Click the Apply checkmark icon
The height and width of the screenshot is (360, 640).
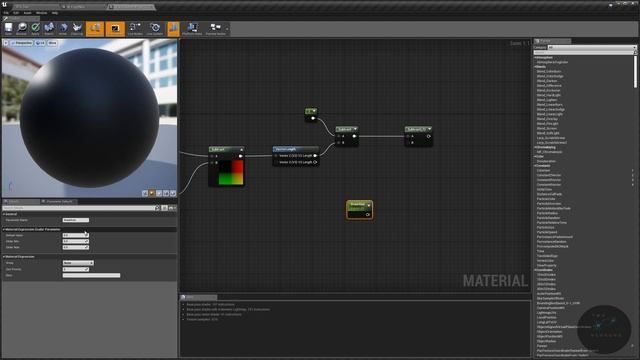(x=36, y=29)
